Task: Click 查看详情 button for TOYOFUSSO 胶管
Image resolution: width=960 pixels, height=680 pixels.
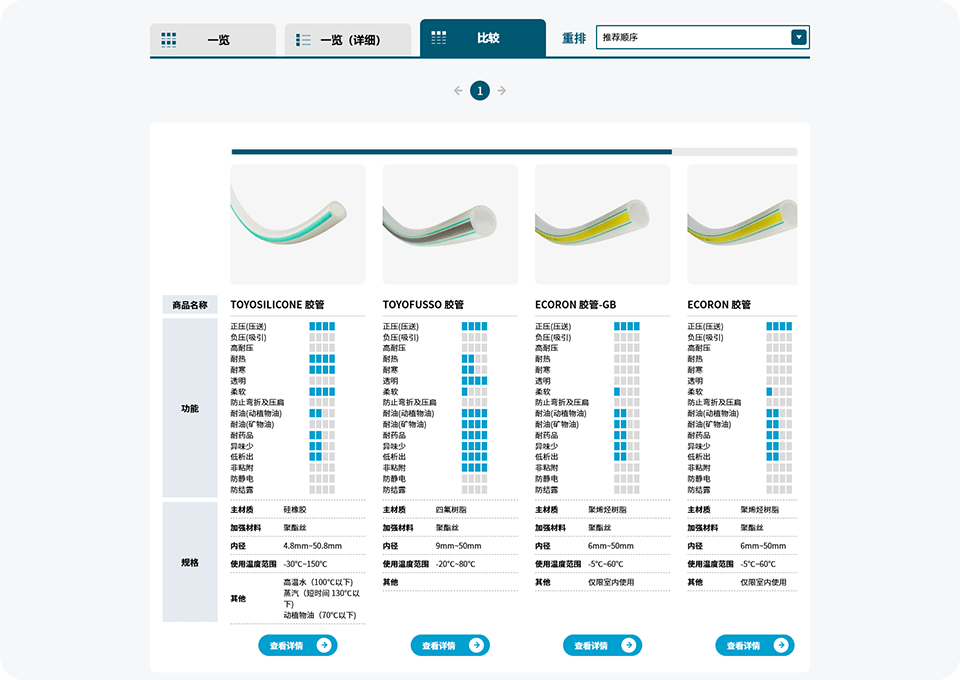Action: pos(451,645)
